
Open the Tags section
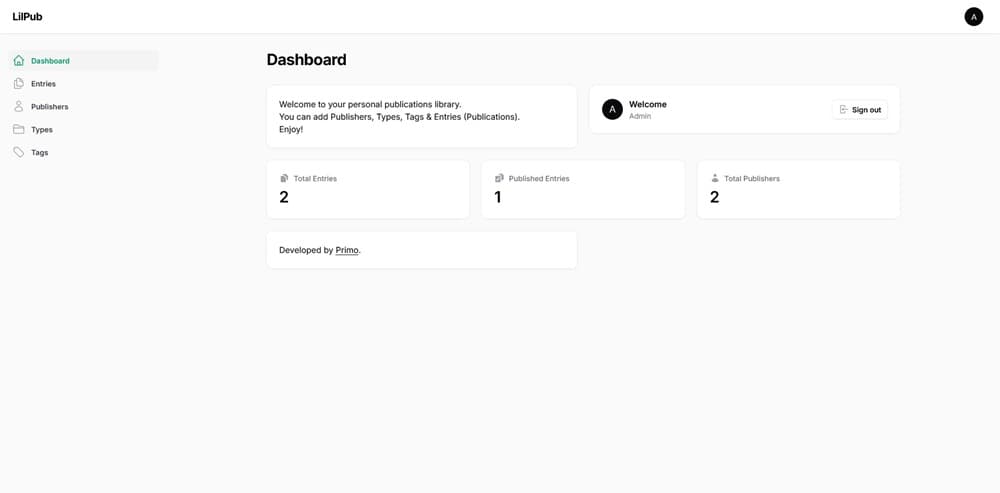[40, 153]
